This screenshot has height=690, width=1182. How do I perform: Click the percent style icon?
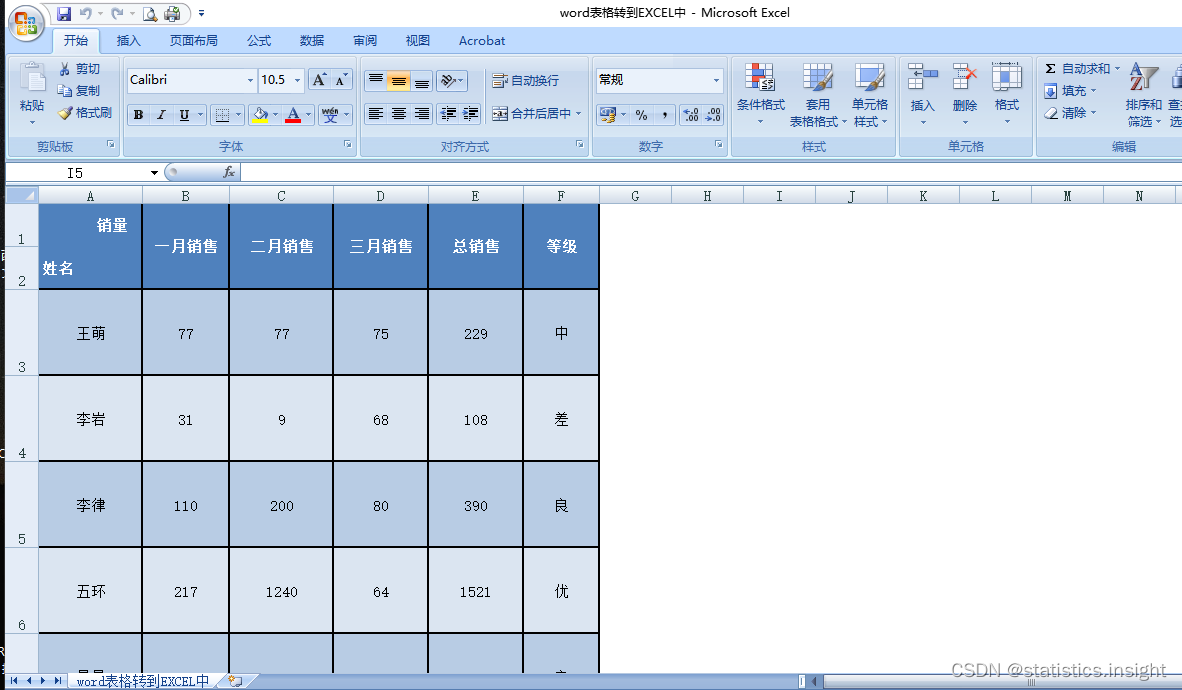643,114
